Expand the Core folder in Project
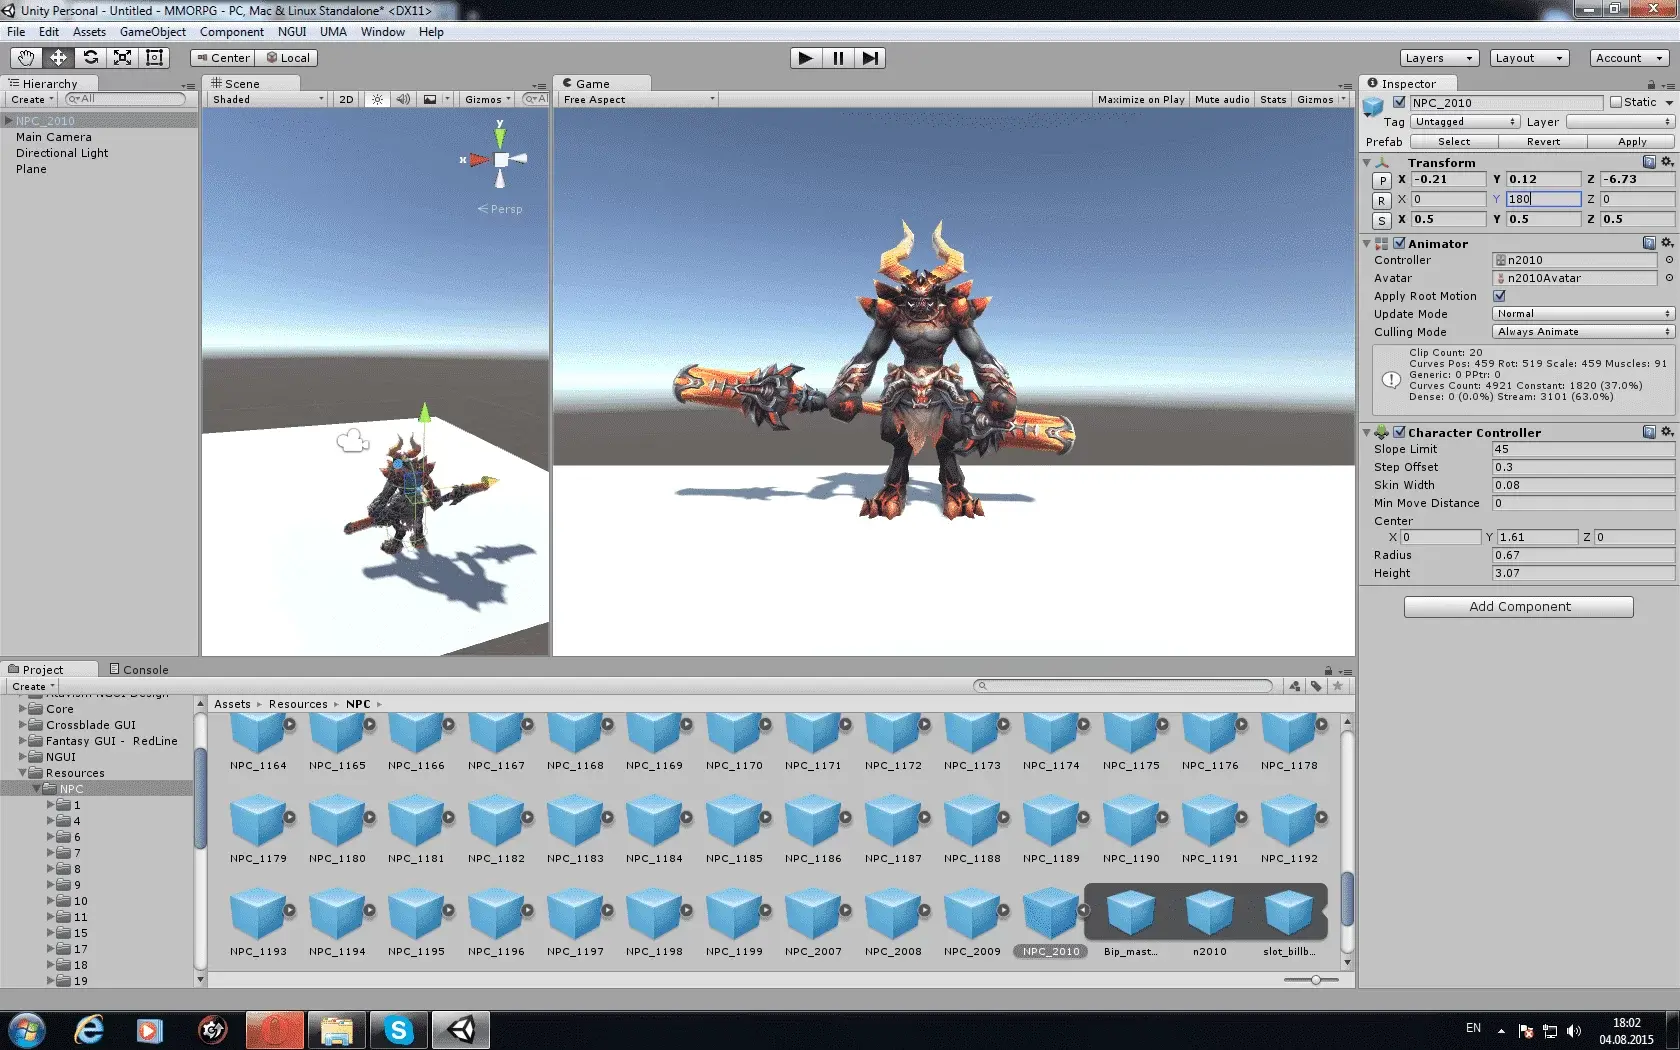The image size is (1680, 1050). pos(22,709)
